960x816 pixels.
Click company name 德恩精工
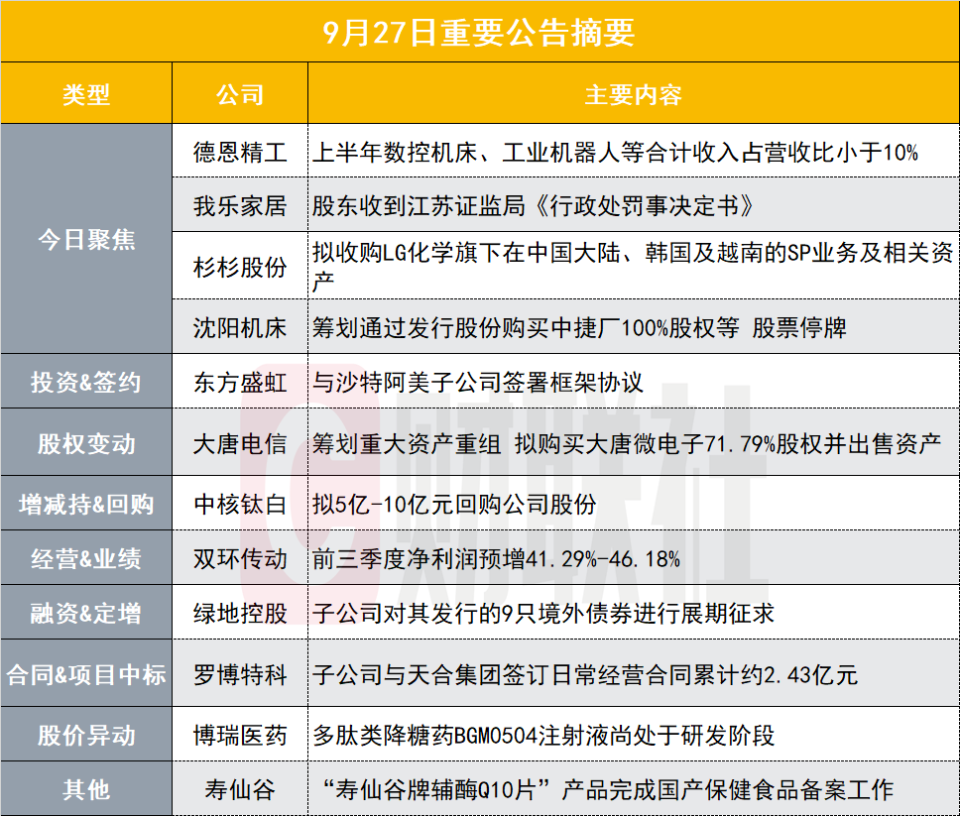[x=240, y=152]
